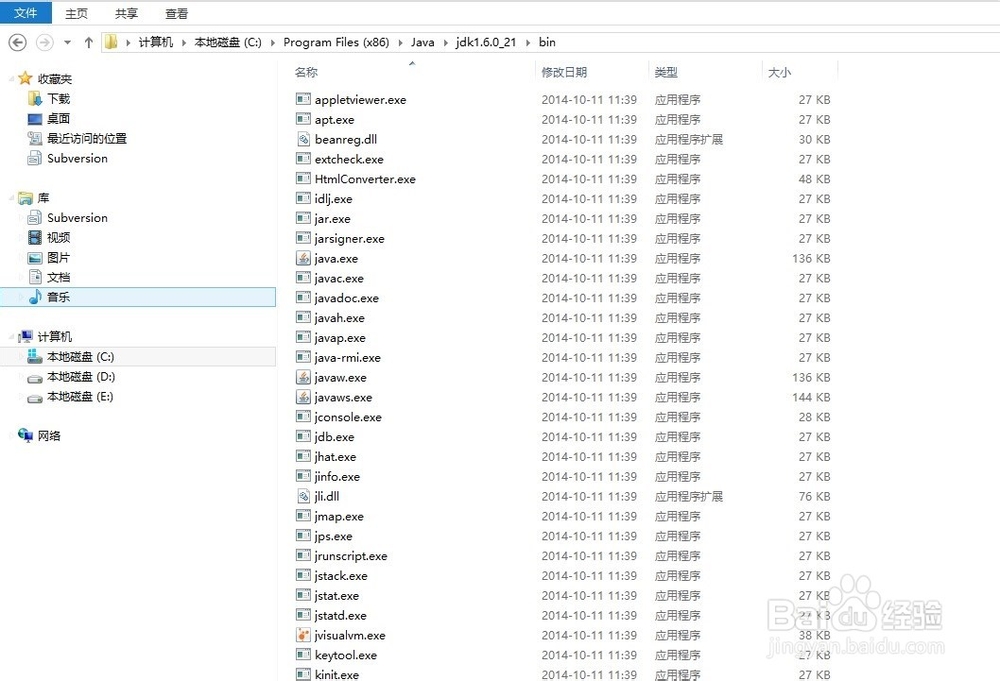Click the back navigation arrow
The width and height of the screenshot is (1000, 681).
(17, 42)
